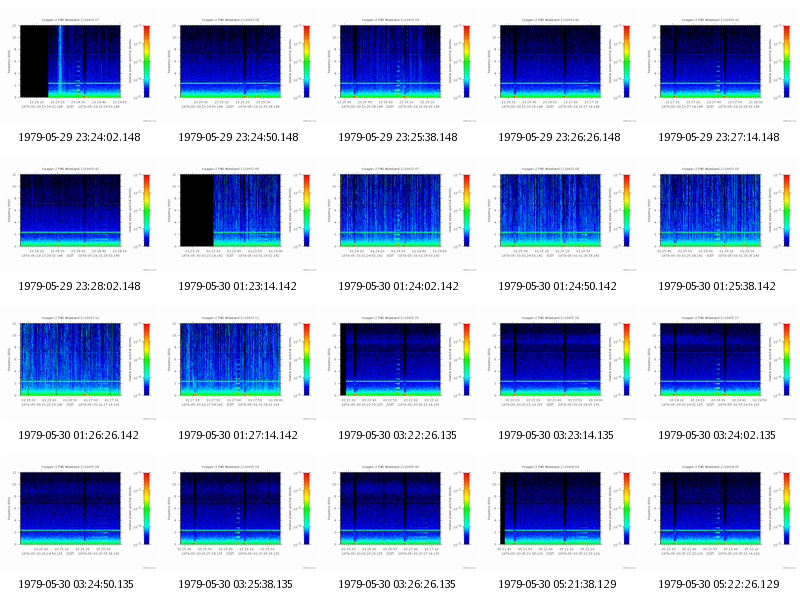
Task: Open spectrogram thumbnail for 1979-05-30 05:21:38.129
Action: click(x=559, y=514)
